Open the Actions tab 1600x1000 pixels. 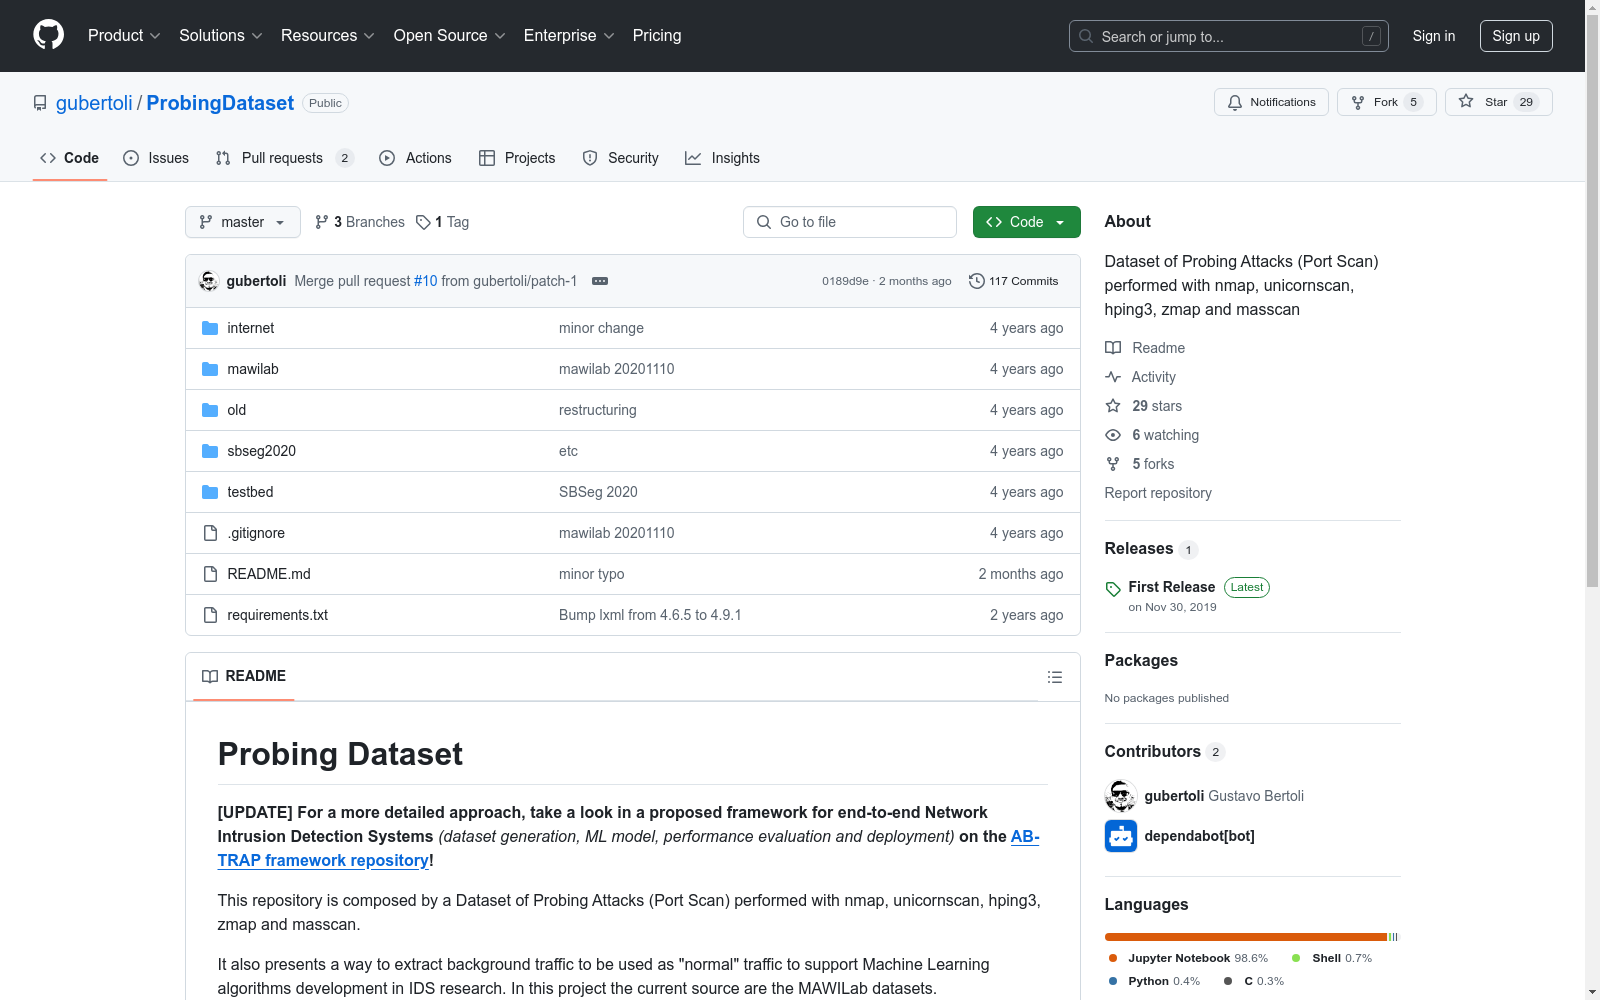click(416, 158)
